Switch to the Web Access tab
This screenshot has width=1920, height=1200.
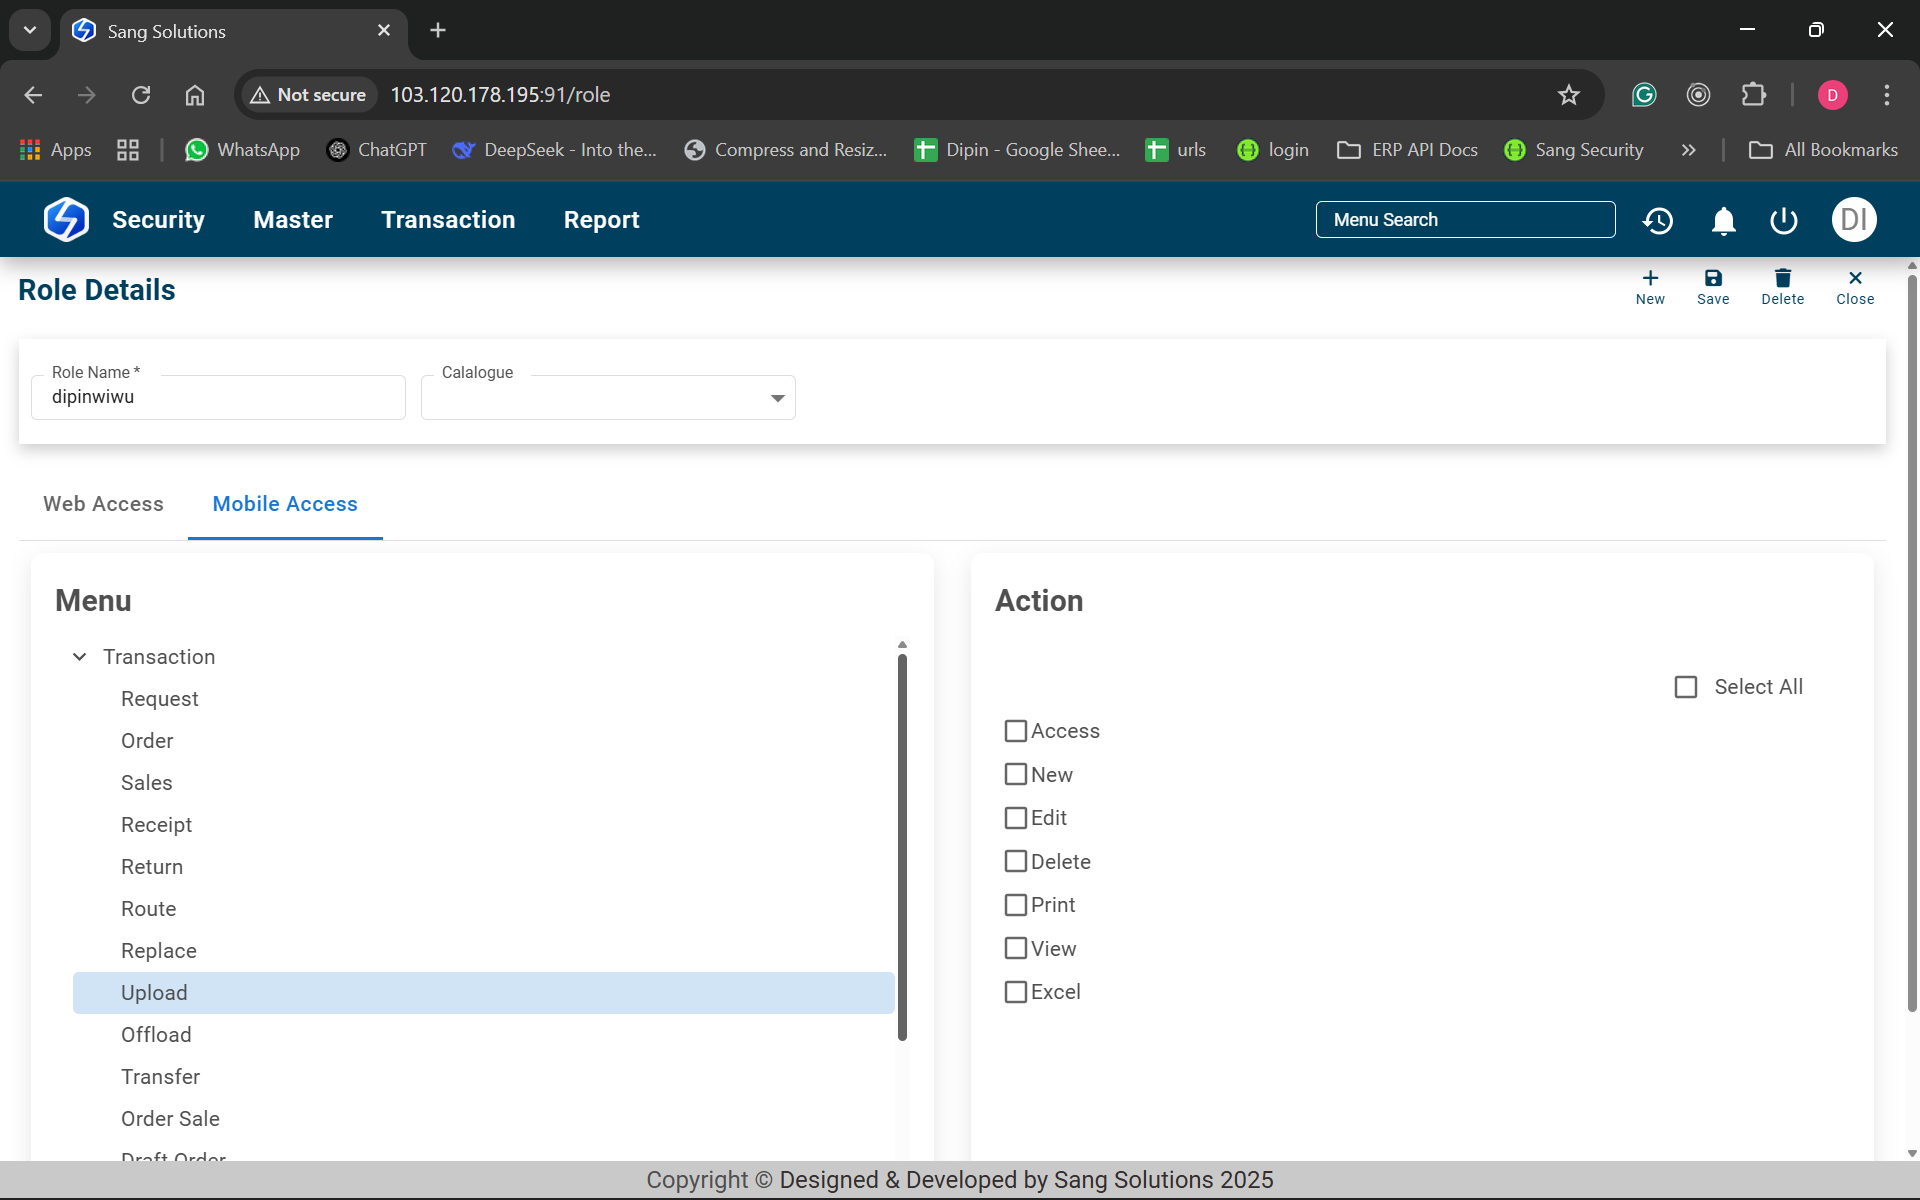[x=103, y=504]
